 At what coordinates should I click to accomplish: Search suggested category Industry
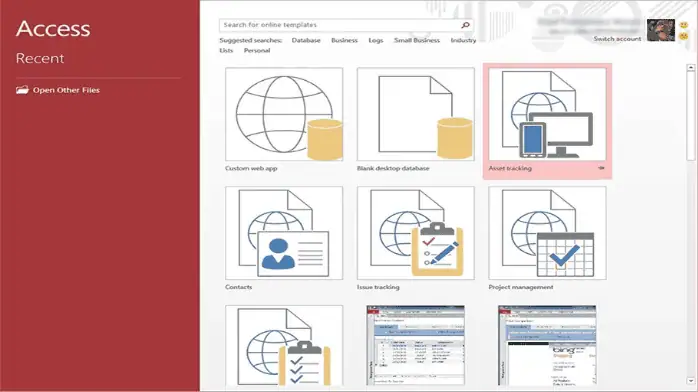[x=463, y=40]
